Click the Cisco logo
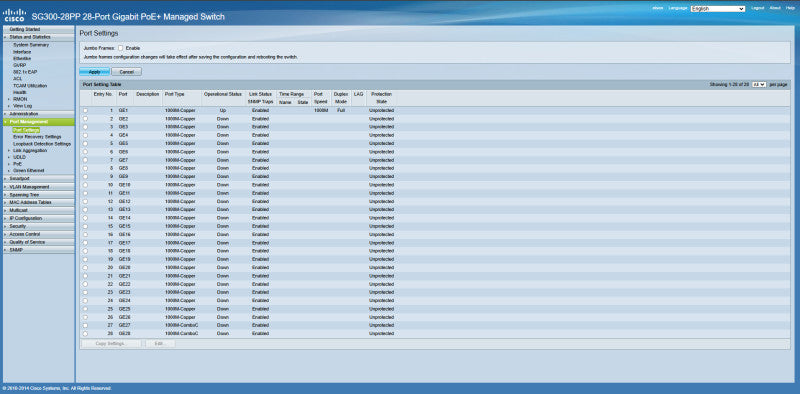800x394 pixels. pos(14,15)
